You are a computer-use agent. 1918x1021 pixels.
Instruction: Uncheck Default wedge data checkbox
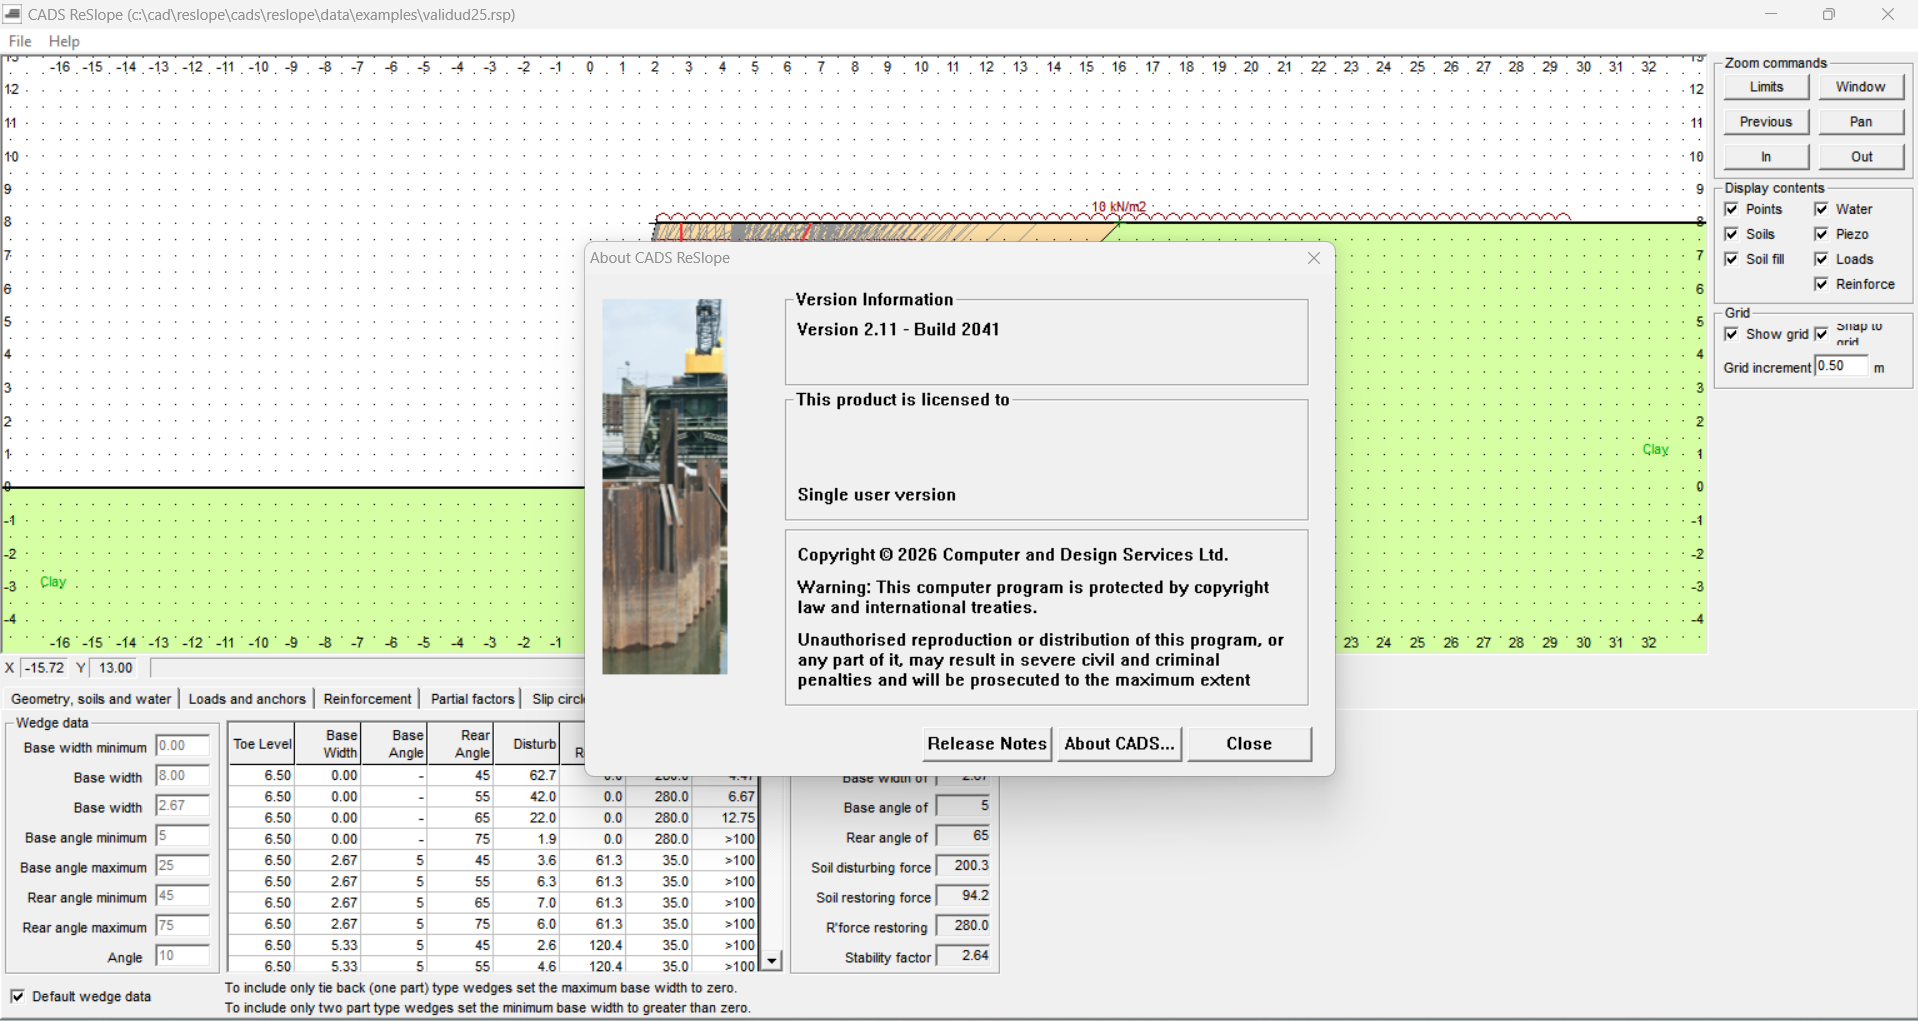click(18, 996)
